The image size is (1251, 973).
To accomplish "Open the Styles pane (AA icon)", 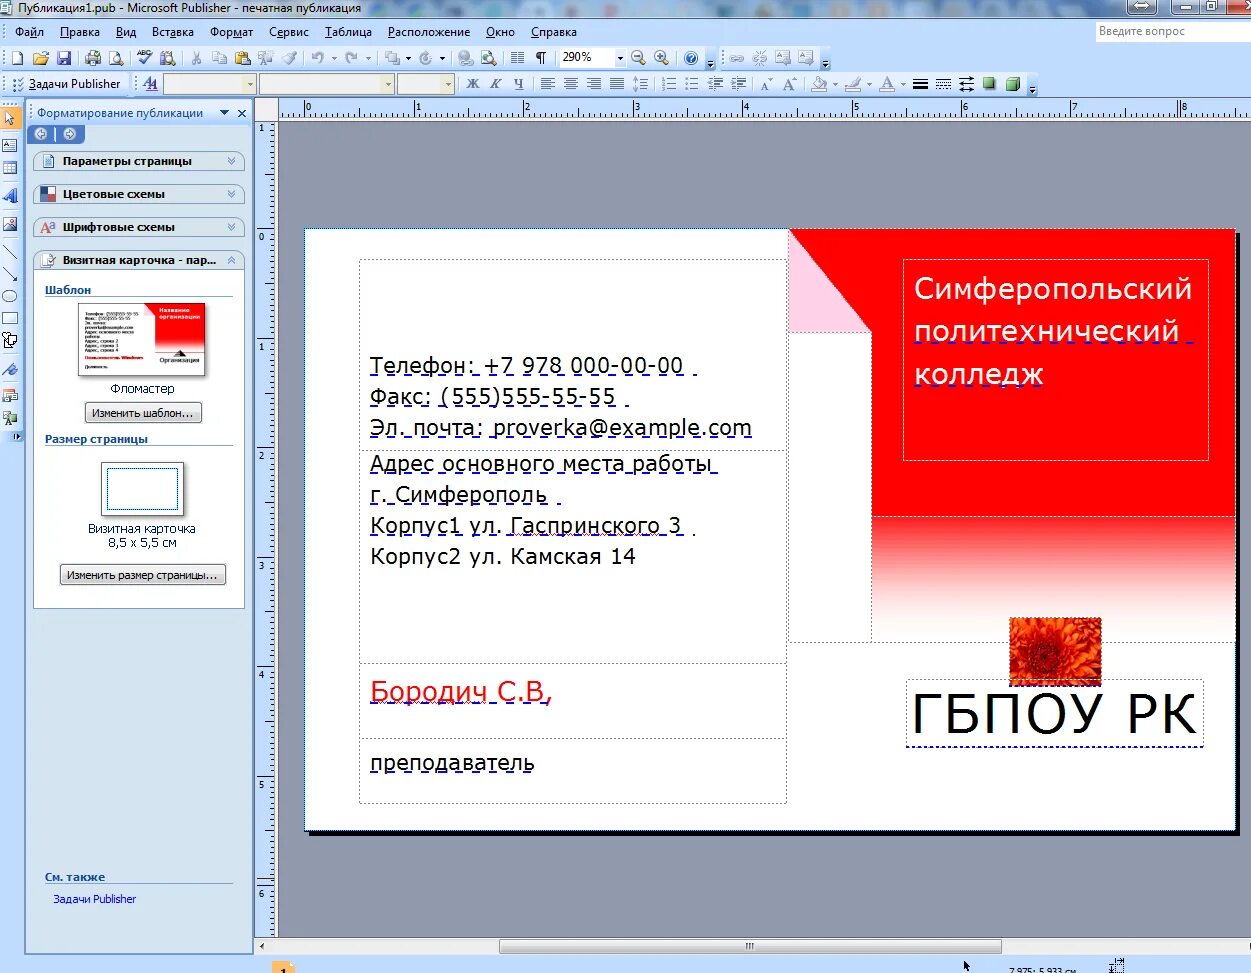I will click(x=150, y=84).
